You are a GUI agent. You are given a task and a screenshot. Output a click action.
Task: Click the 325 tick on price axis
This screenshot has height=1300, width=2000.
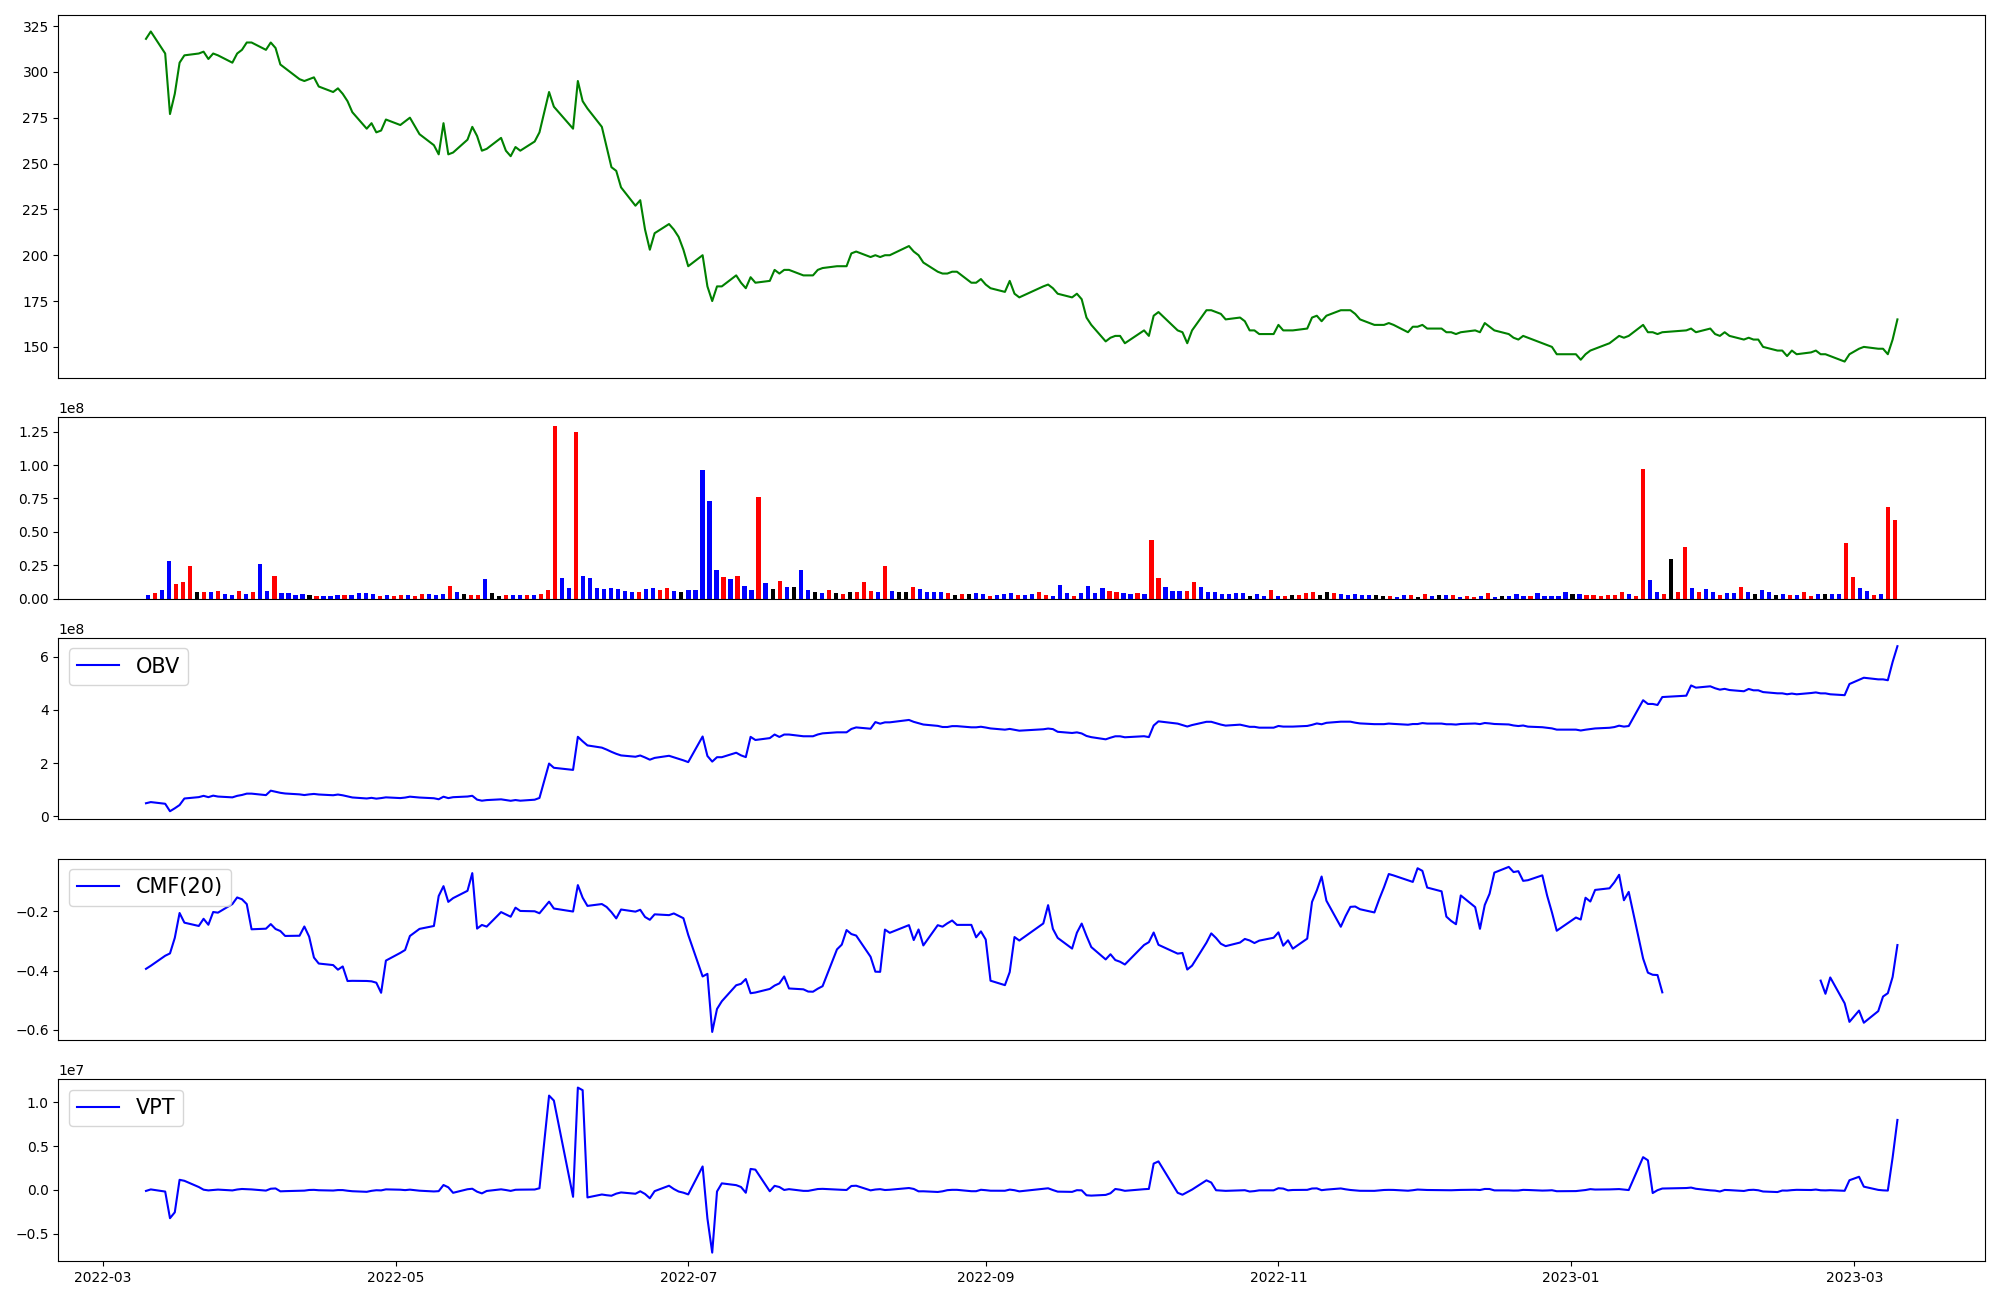(35, 27)
